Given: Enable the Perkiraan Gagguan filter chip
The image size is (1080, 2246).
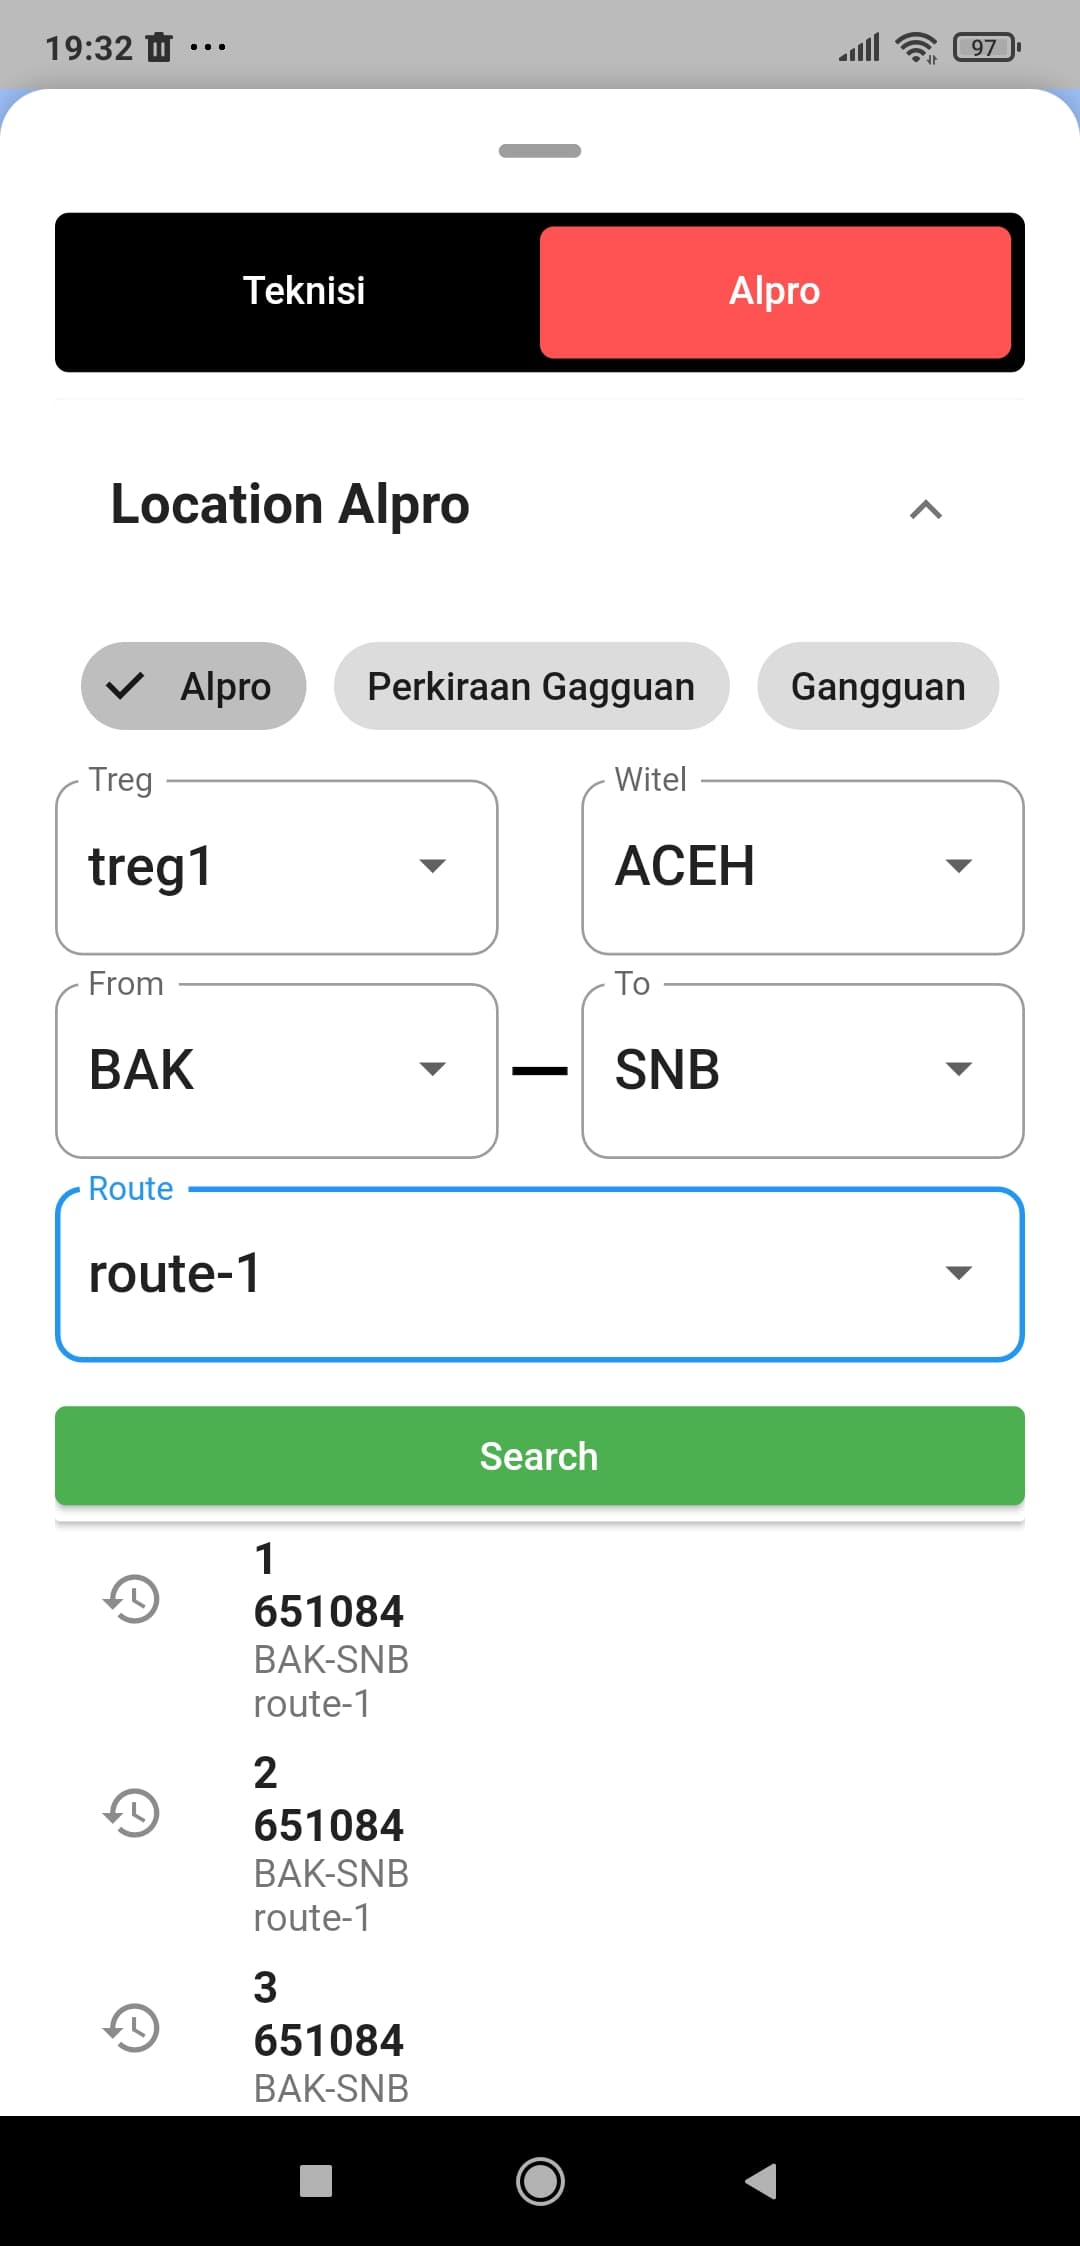Looking at the screenshot, I should point(531,686).
